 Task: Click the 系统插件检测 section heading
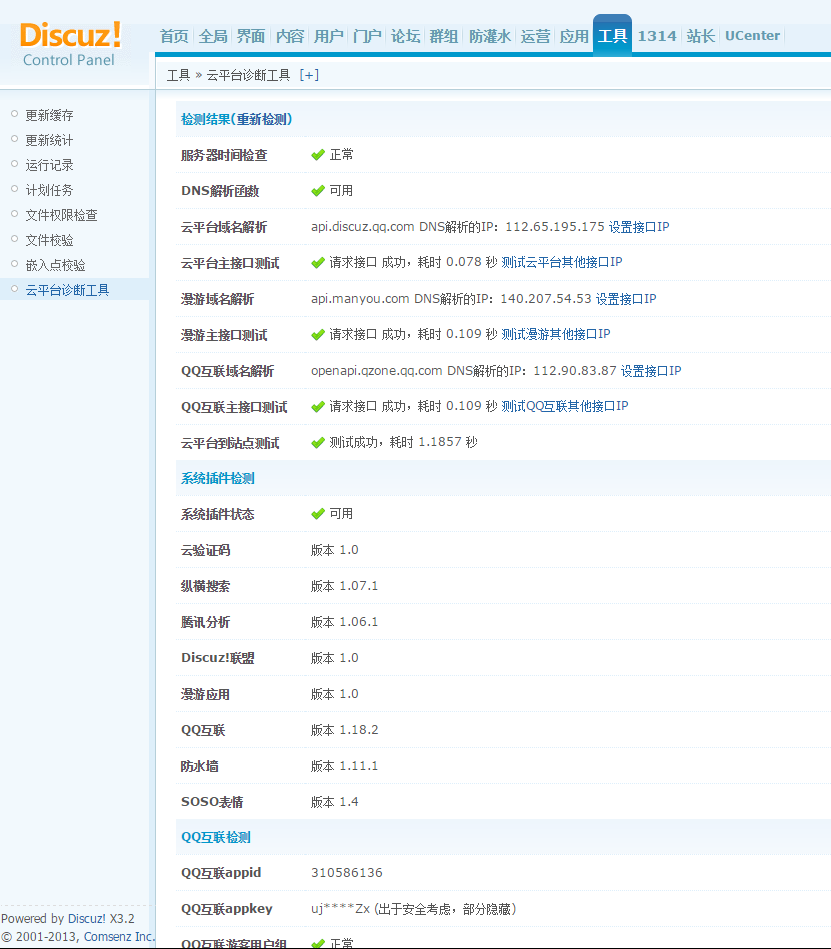point(218,478)
